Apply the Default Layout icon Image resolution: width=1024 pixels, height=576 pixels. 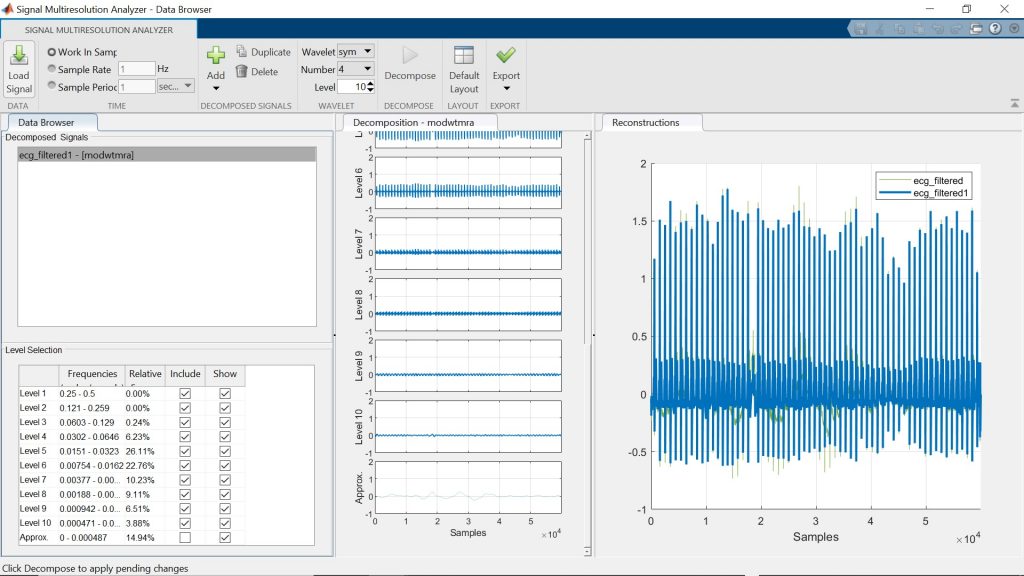click(463, 56)
